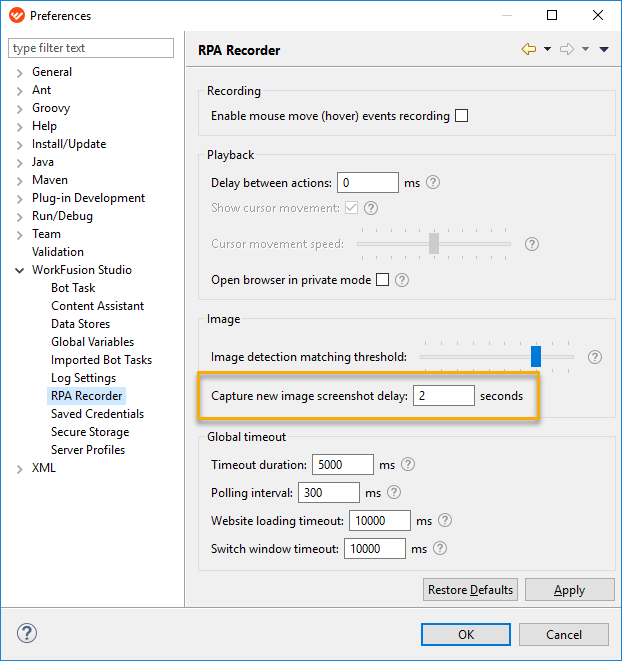Select Secure Storage page
Image resolution: width=622 pixels, height=661 pixels.
90,432
